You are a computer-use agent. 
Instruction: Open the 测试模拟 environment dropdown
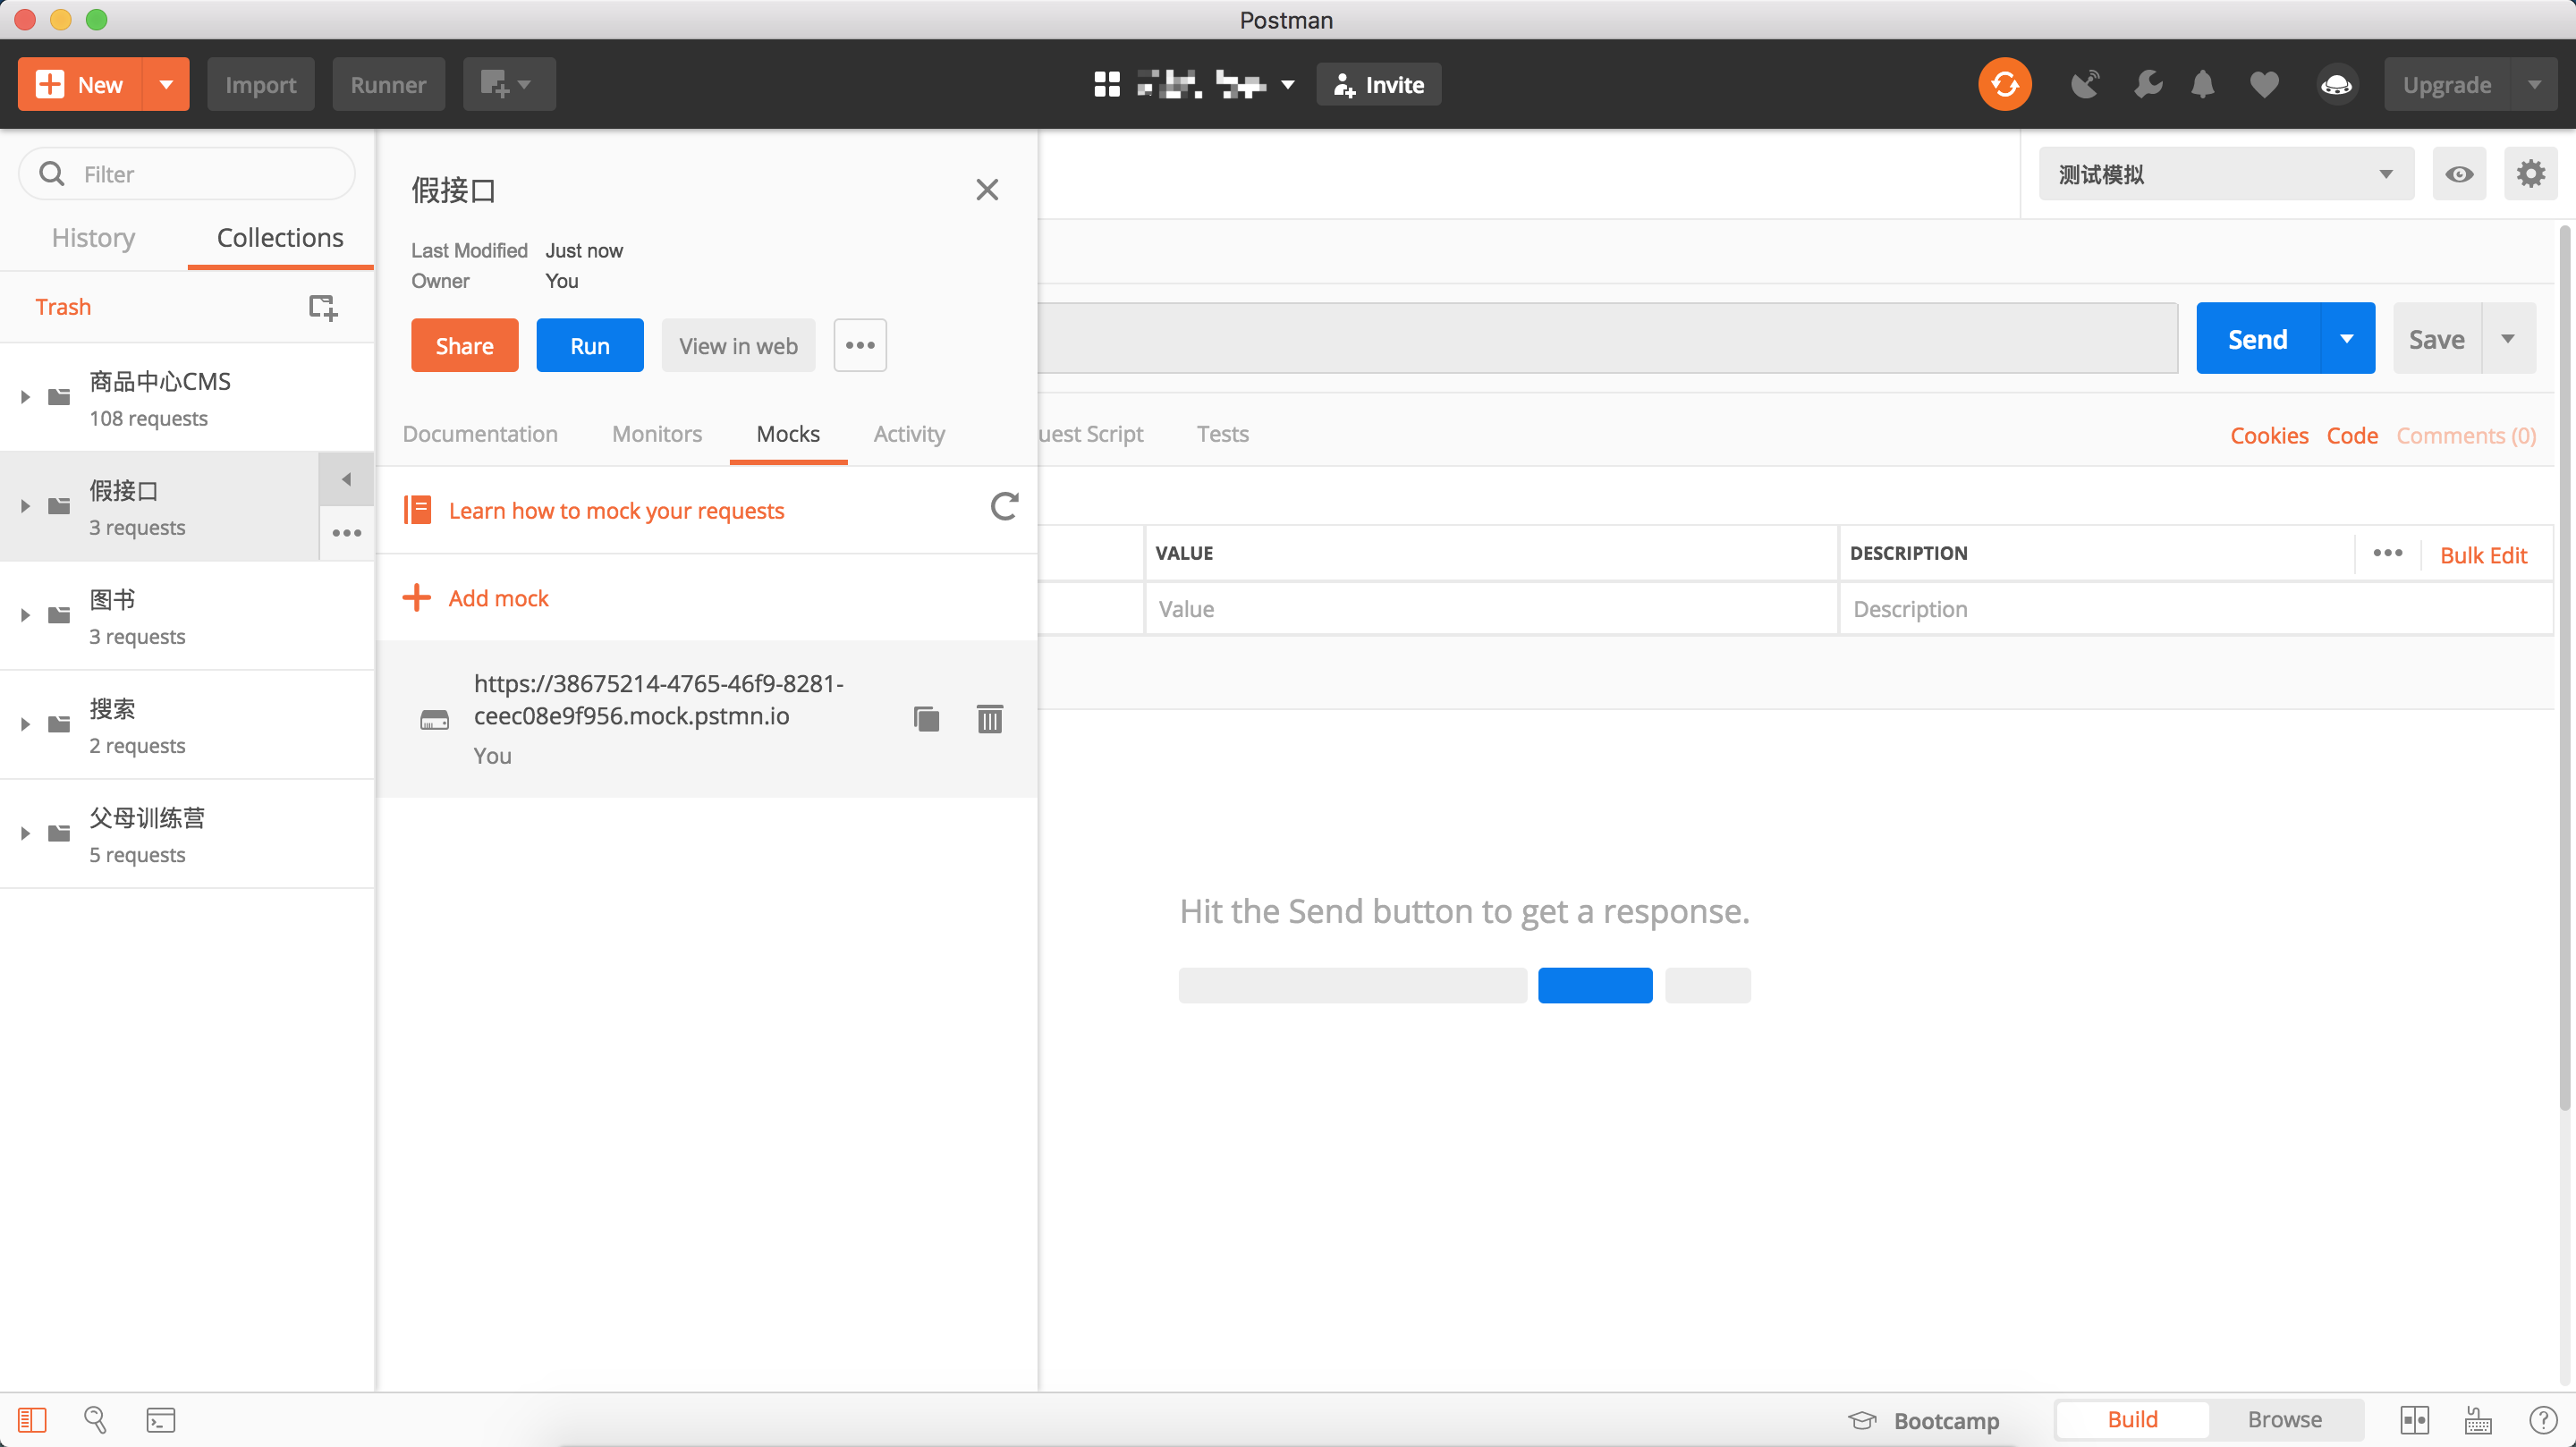tap(2226, 174)
